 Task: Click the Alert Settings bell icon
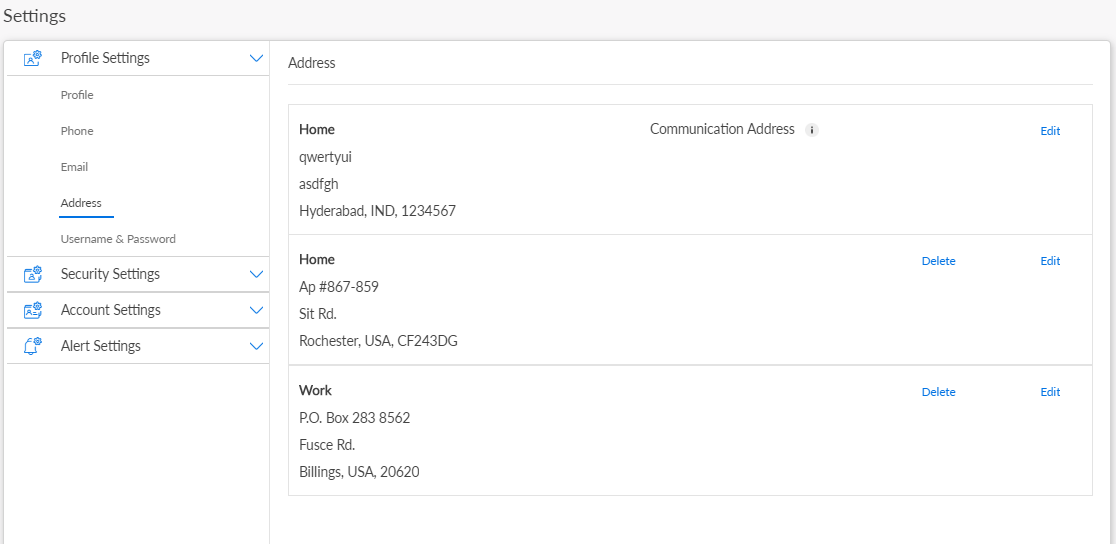pos(32,346)
